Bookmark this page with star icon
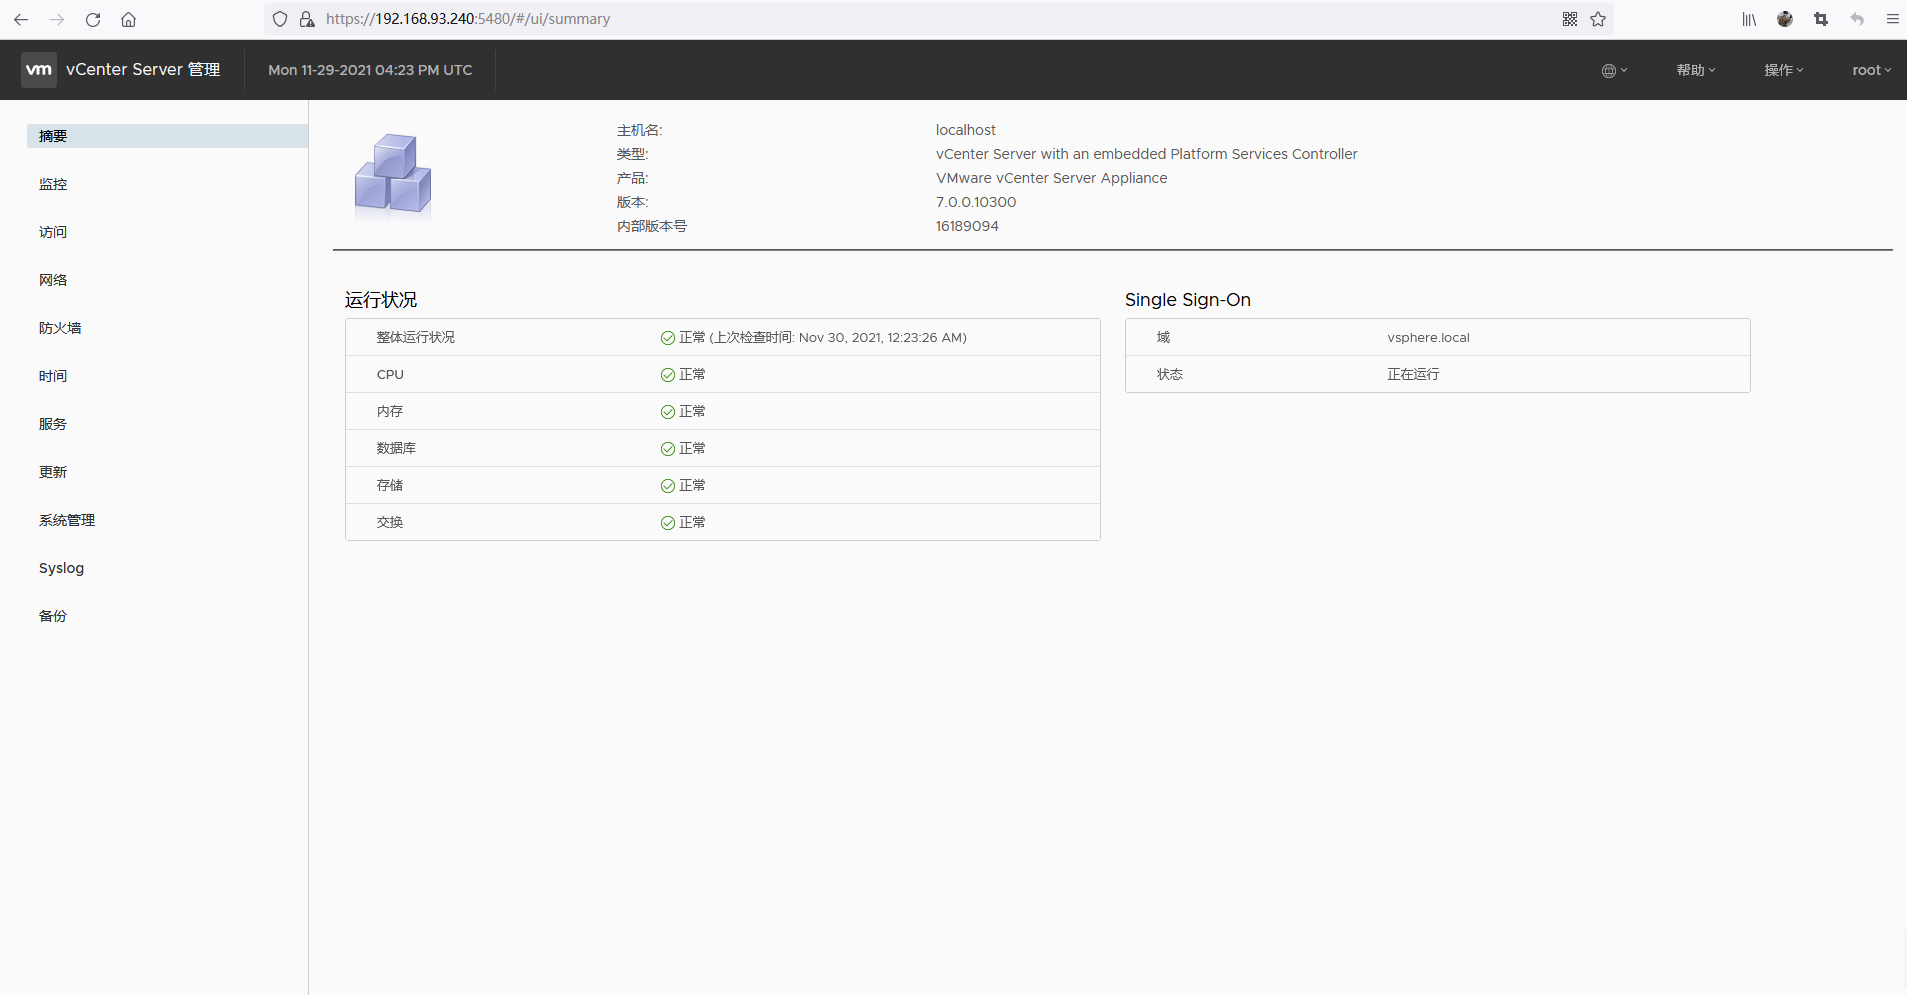The width and height of the screenshot is (1907, 995). pos(1598,19)
